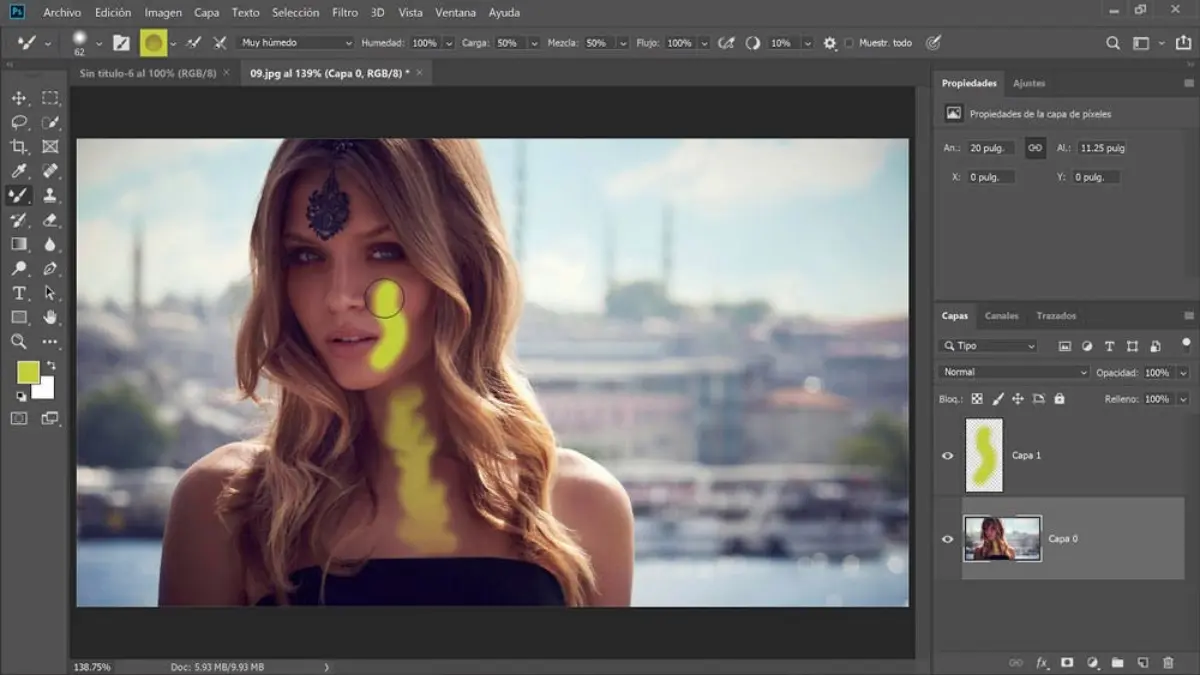Delete the layer using the trash icon
Image resolution: width=1200 pixels, height=675 pixels.
coord(1169,662)
